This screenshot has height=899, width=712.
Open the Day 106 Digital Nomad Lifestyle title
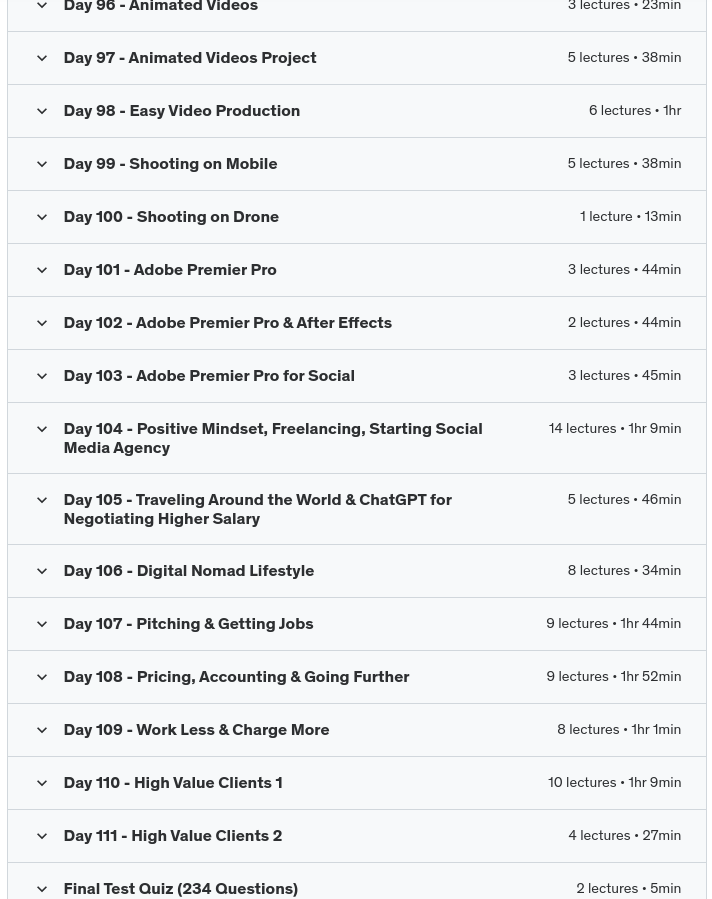188,571
